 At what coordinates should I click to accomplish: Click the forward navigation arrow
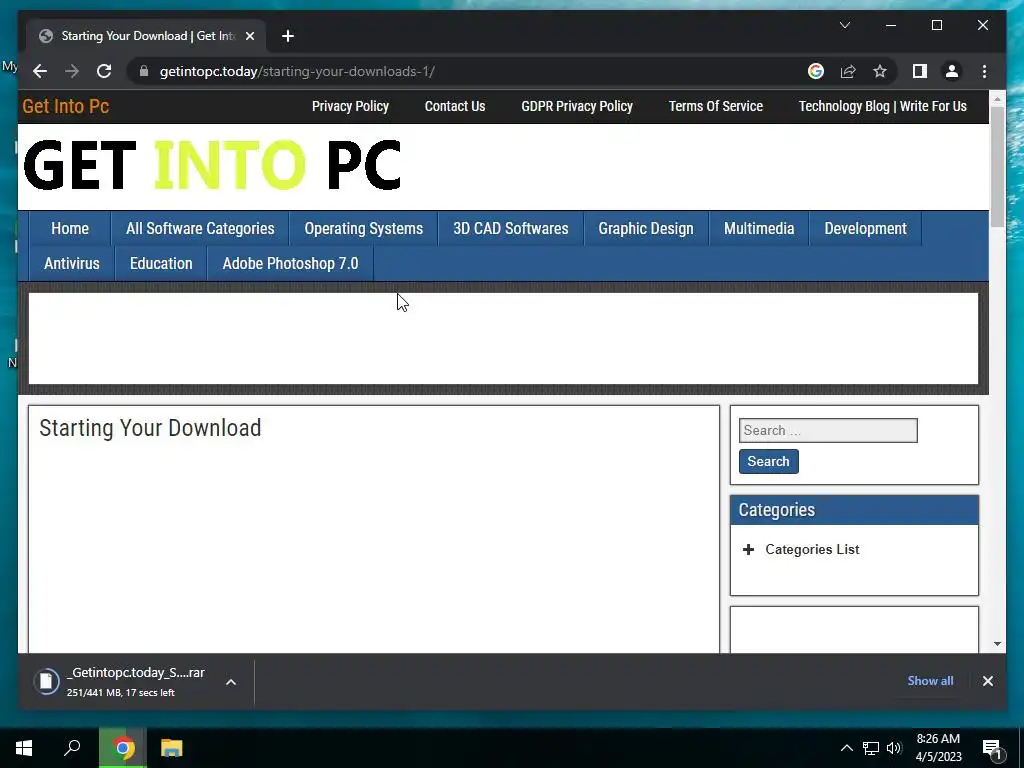point(72,71)
